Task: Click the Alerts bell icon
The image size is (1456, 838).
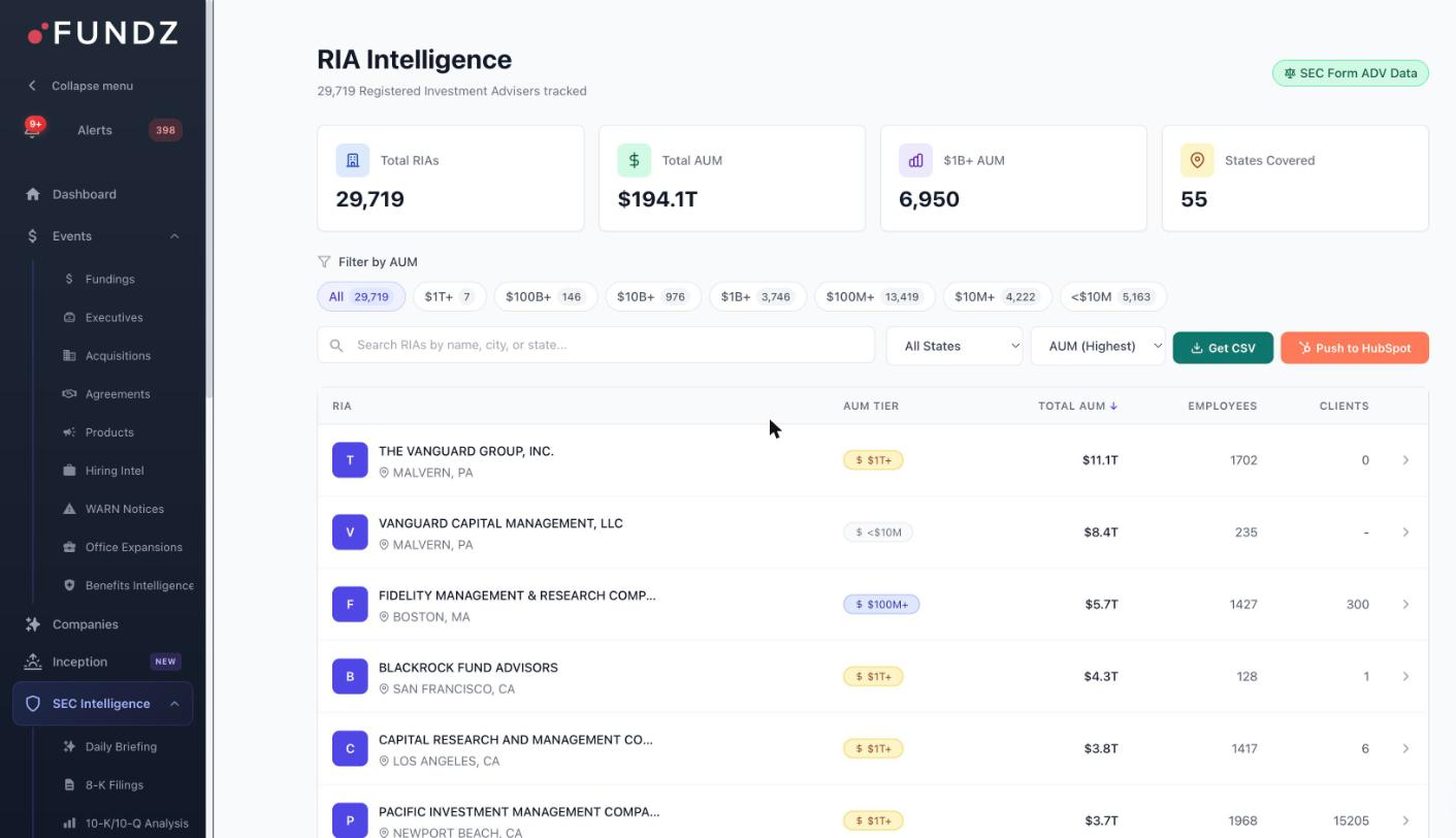Action: pos(33,130)
